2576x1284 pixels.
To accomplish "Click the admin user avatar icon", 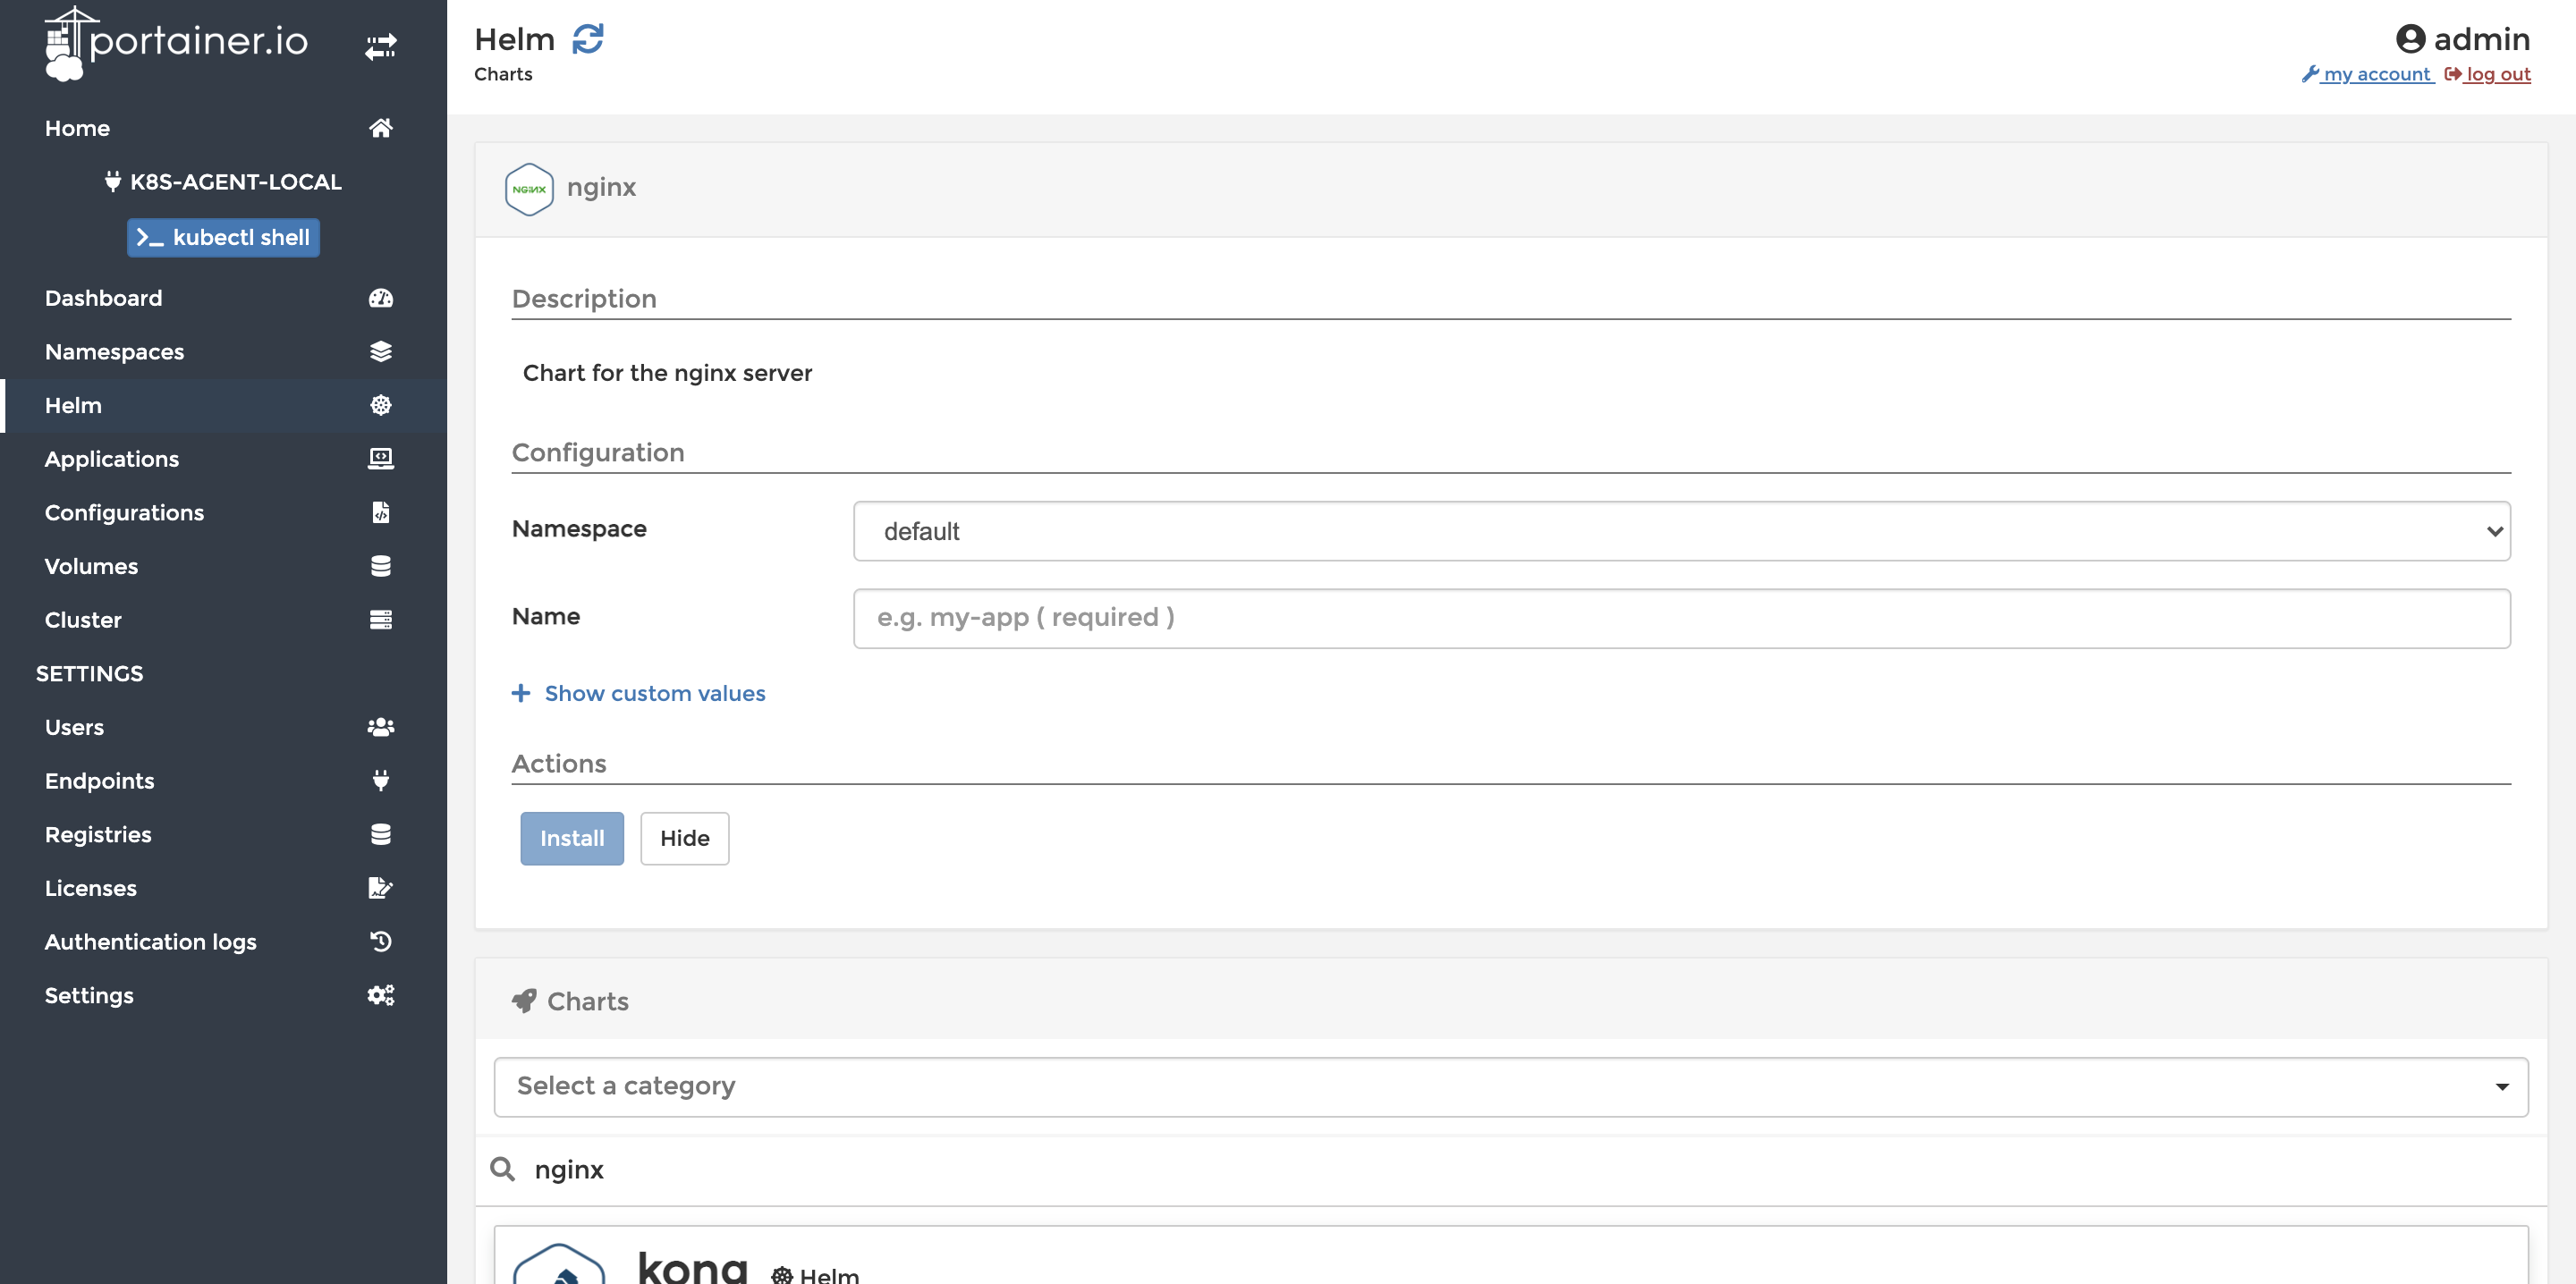I will tap(2411, 39).
